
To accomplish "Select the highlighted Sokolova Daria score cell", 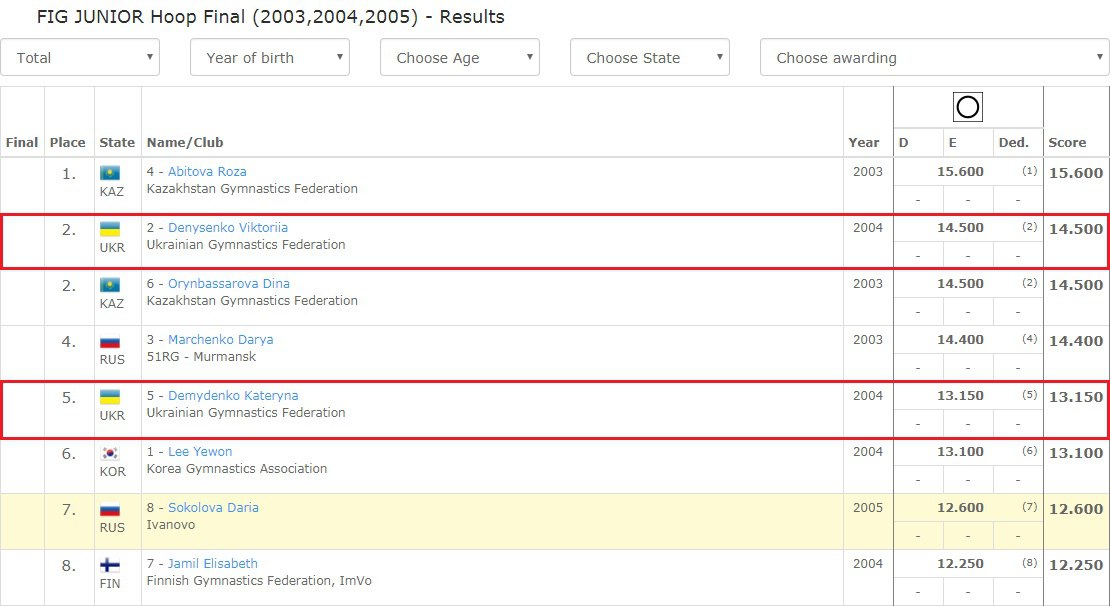I will tap(1075, 509).
